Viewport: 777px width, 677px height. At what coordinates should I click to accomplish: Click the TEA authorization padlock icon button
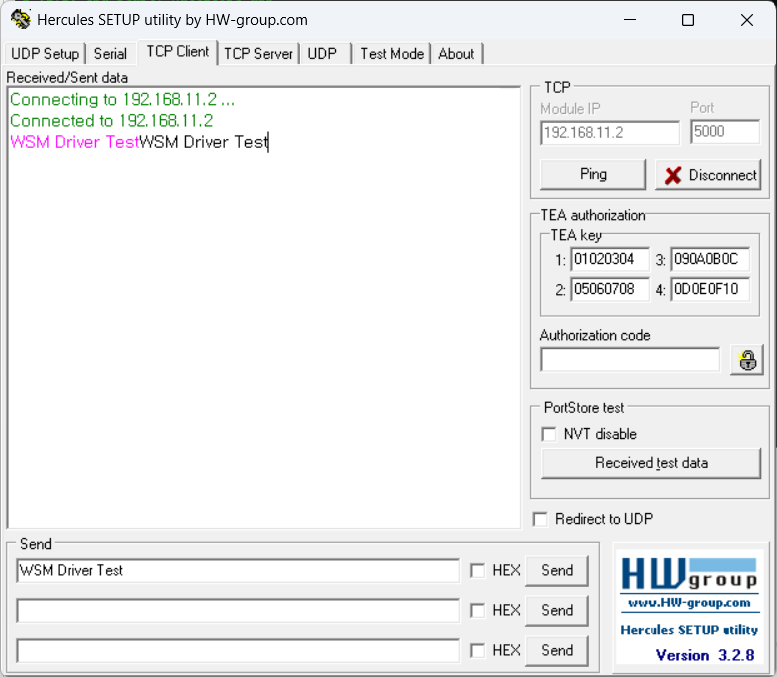click(747, 360)
